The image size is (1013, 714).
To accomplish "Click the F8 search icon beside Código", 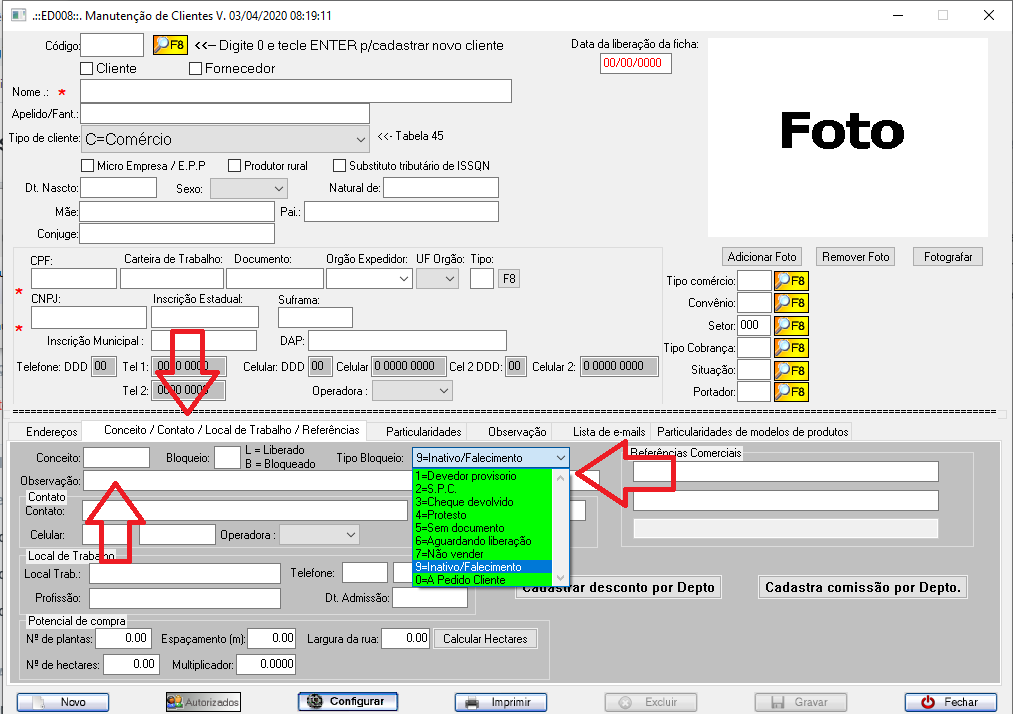I will (169, 45).
